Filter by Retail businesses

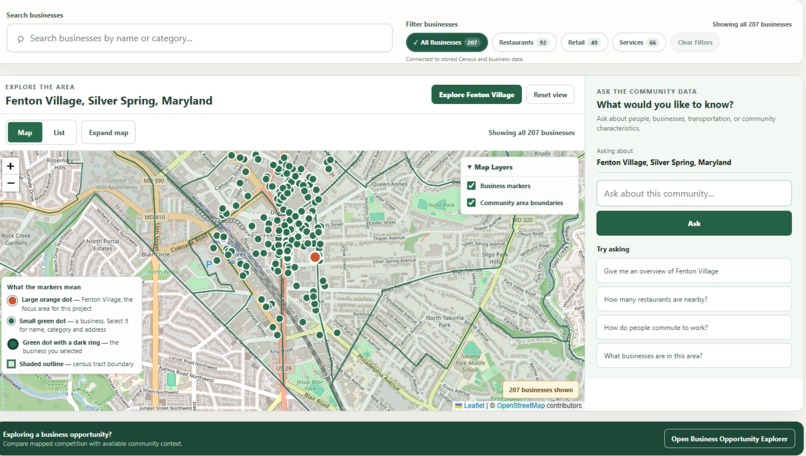click(x=584, y=43)
